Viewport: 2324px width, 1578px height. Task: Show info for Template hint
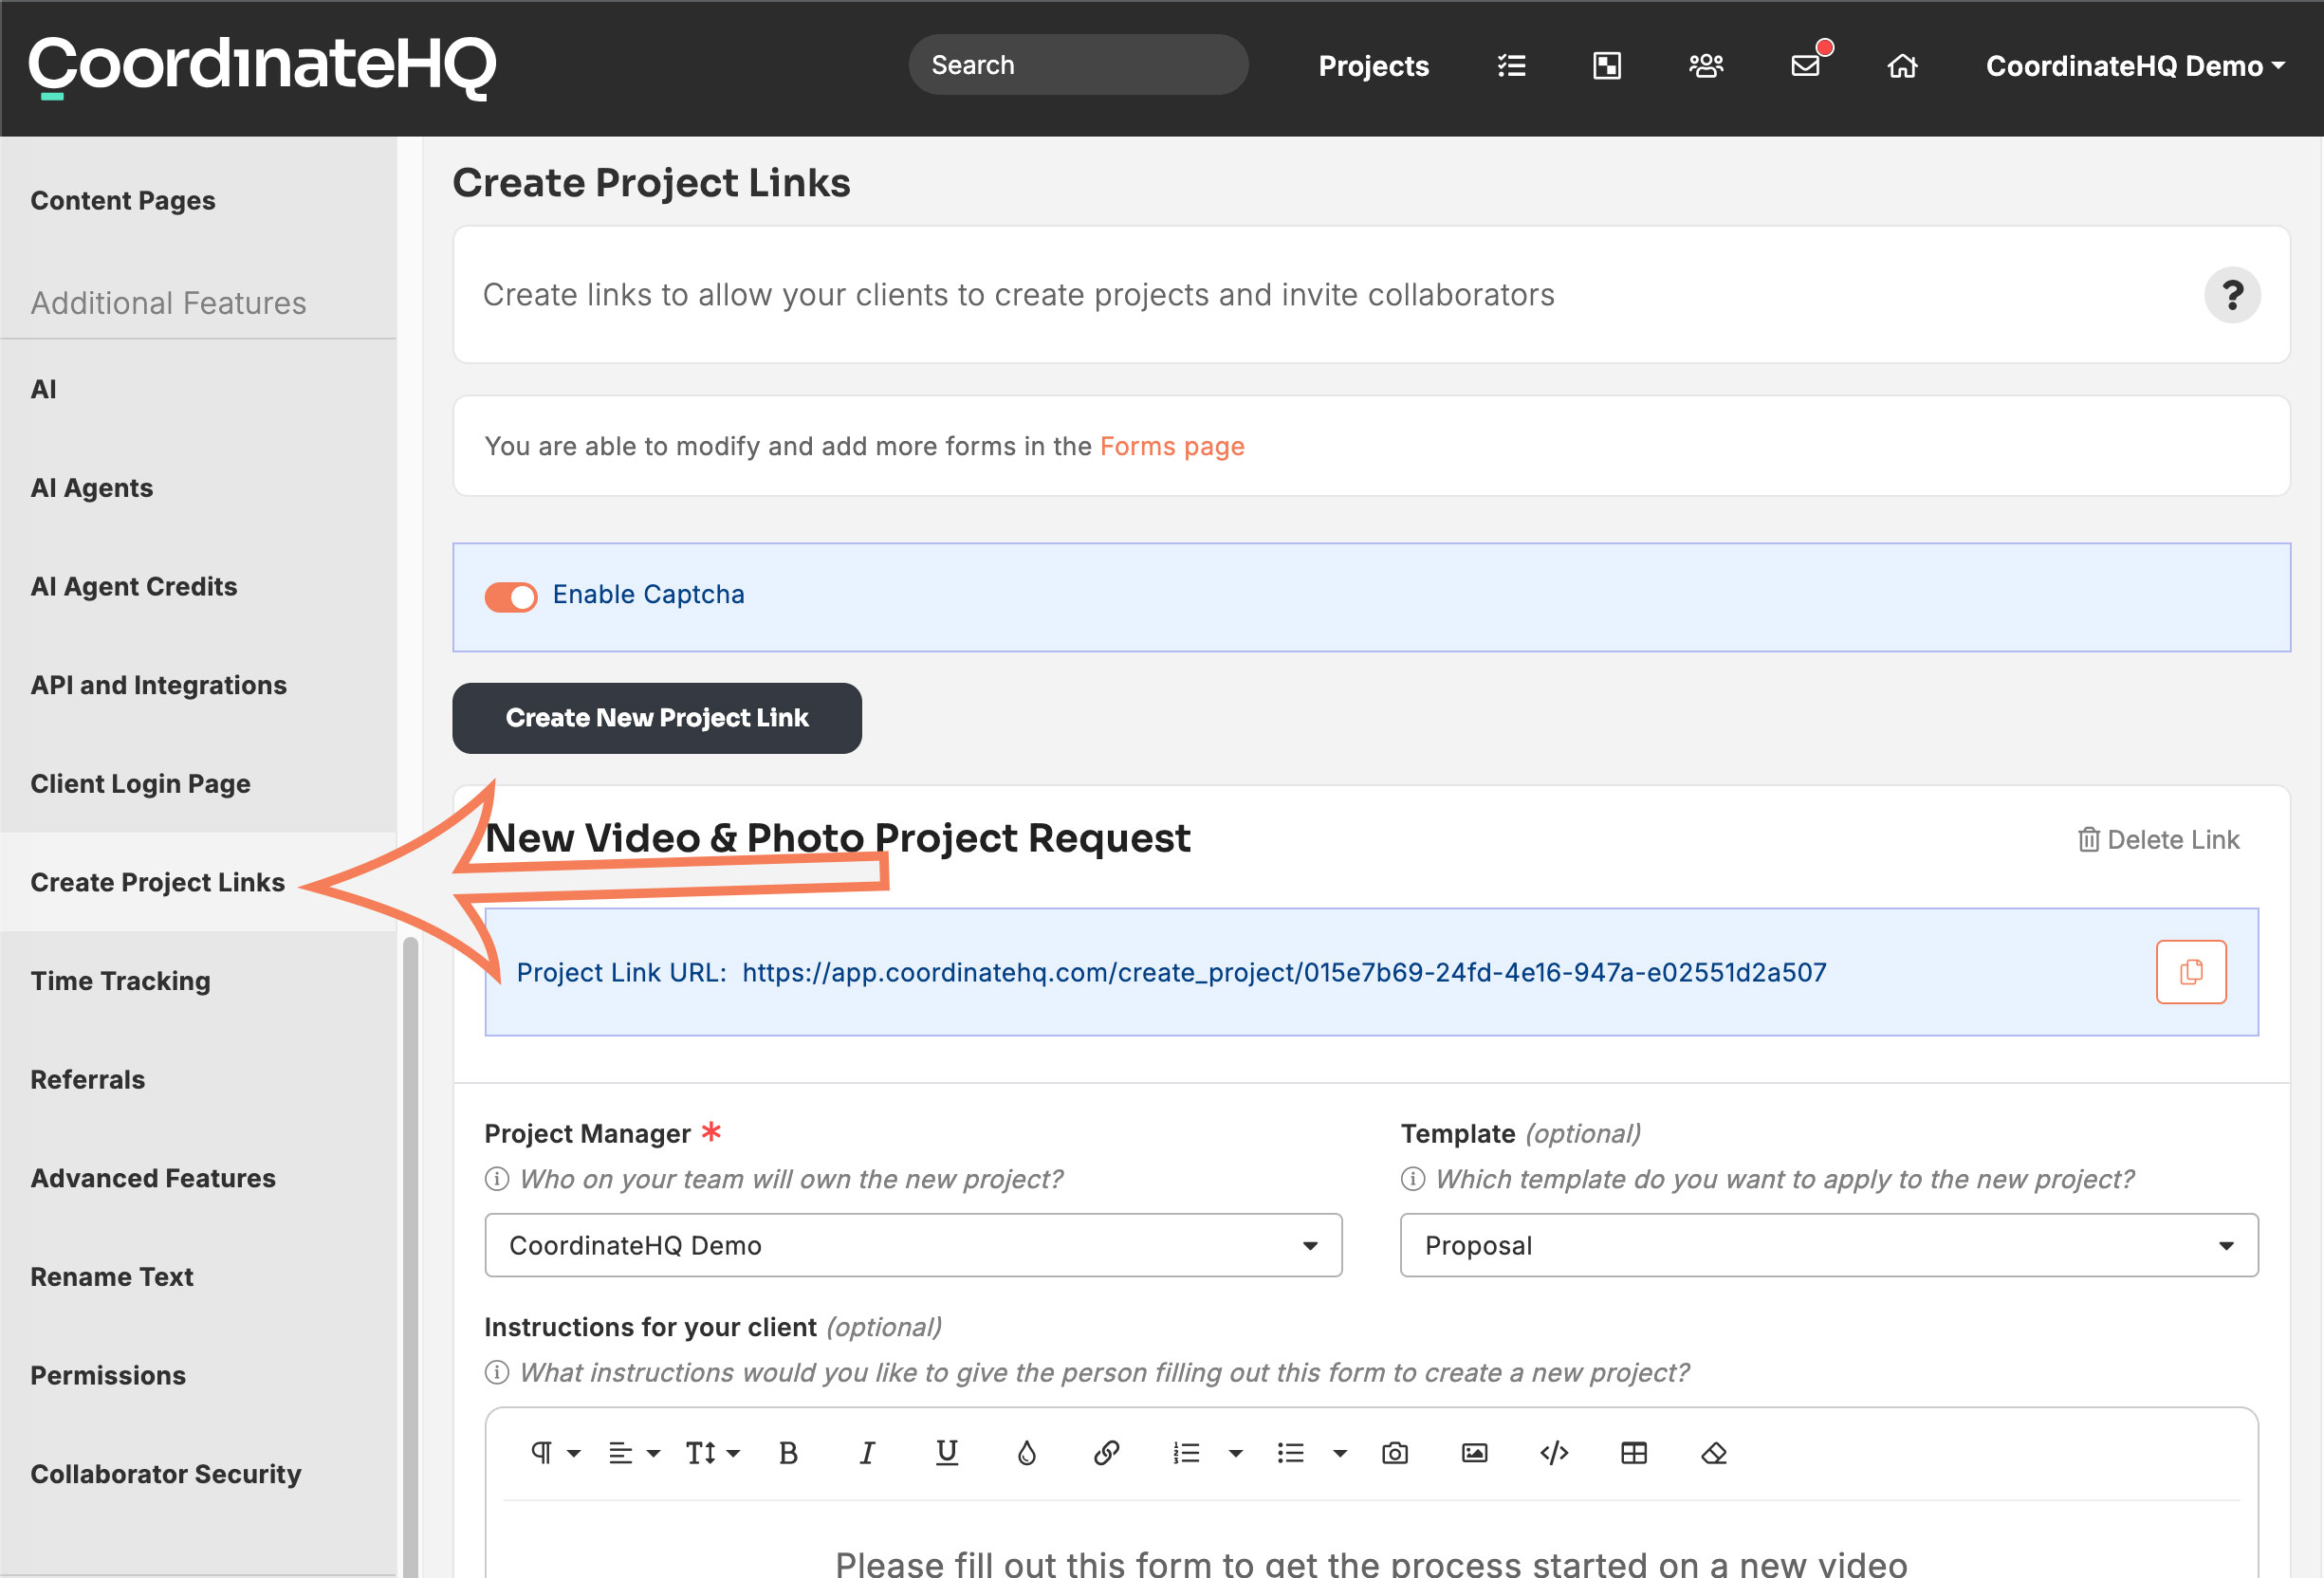(1413, 1179)
